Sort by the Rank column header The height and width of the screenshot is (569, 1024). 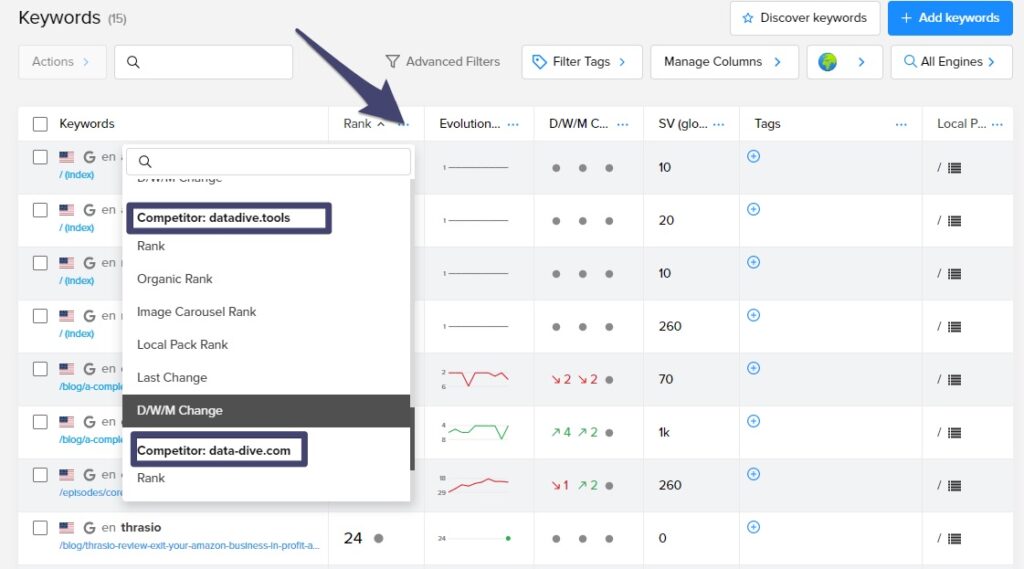coord(357,123)
